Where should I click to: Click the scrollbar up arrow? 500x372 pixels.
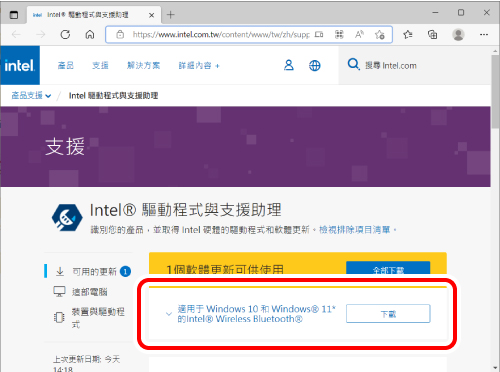(495, 51)
